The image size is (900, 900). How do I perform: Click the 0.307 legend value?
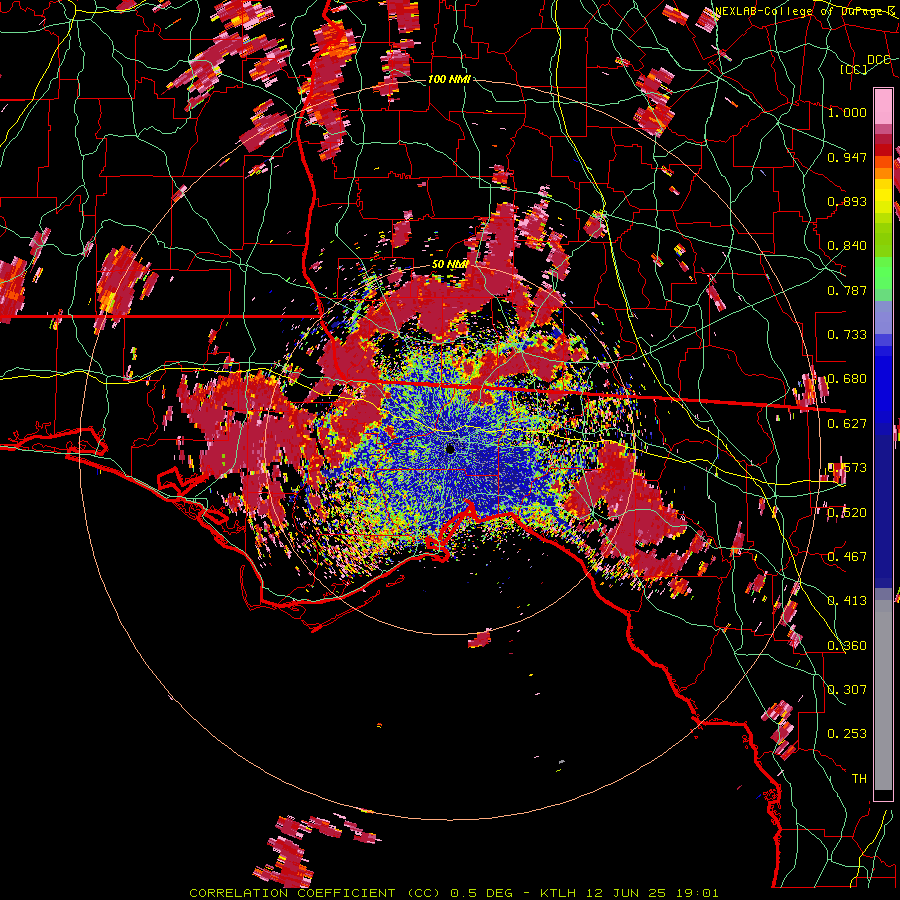pos(847,690)
